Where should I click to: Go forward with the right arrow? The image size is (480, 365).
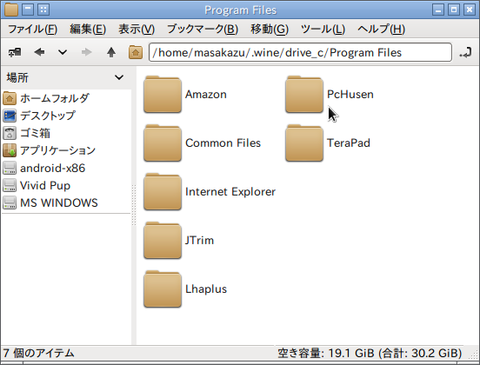click(x=86, y=52)
